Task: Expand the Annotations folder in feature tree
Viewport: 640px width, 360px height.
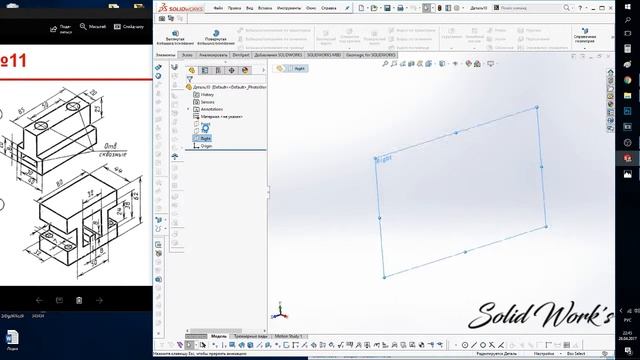Action: coord(188,109)
